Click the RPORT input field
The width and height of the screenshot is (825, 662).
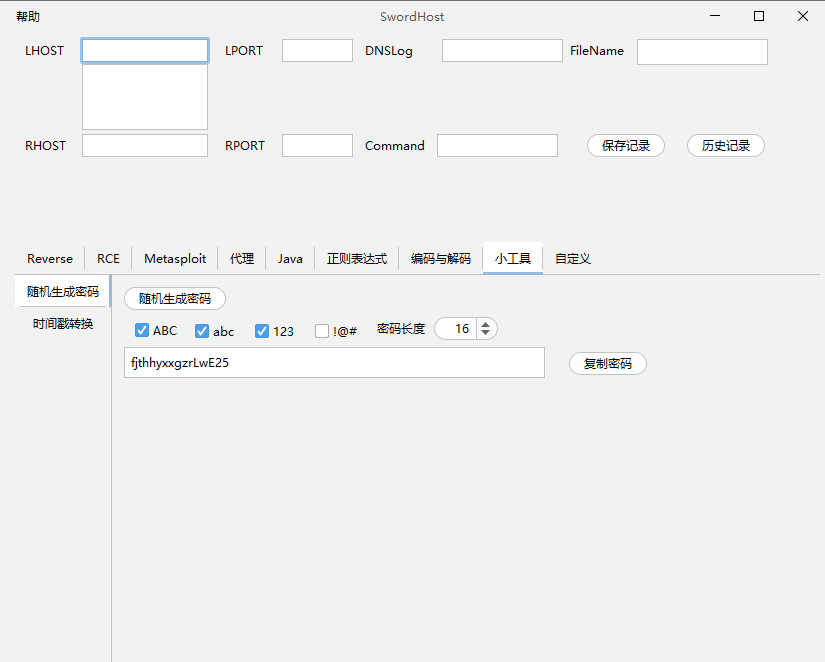click(x=317, y=145)
